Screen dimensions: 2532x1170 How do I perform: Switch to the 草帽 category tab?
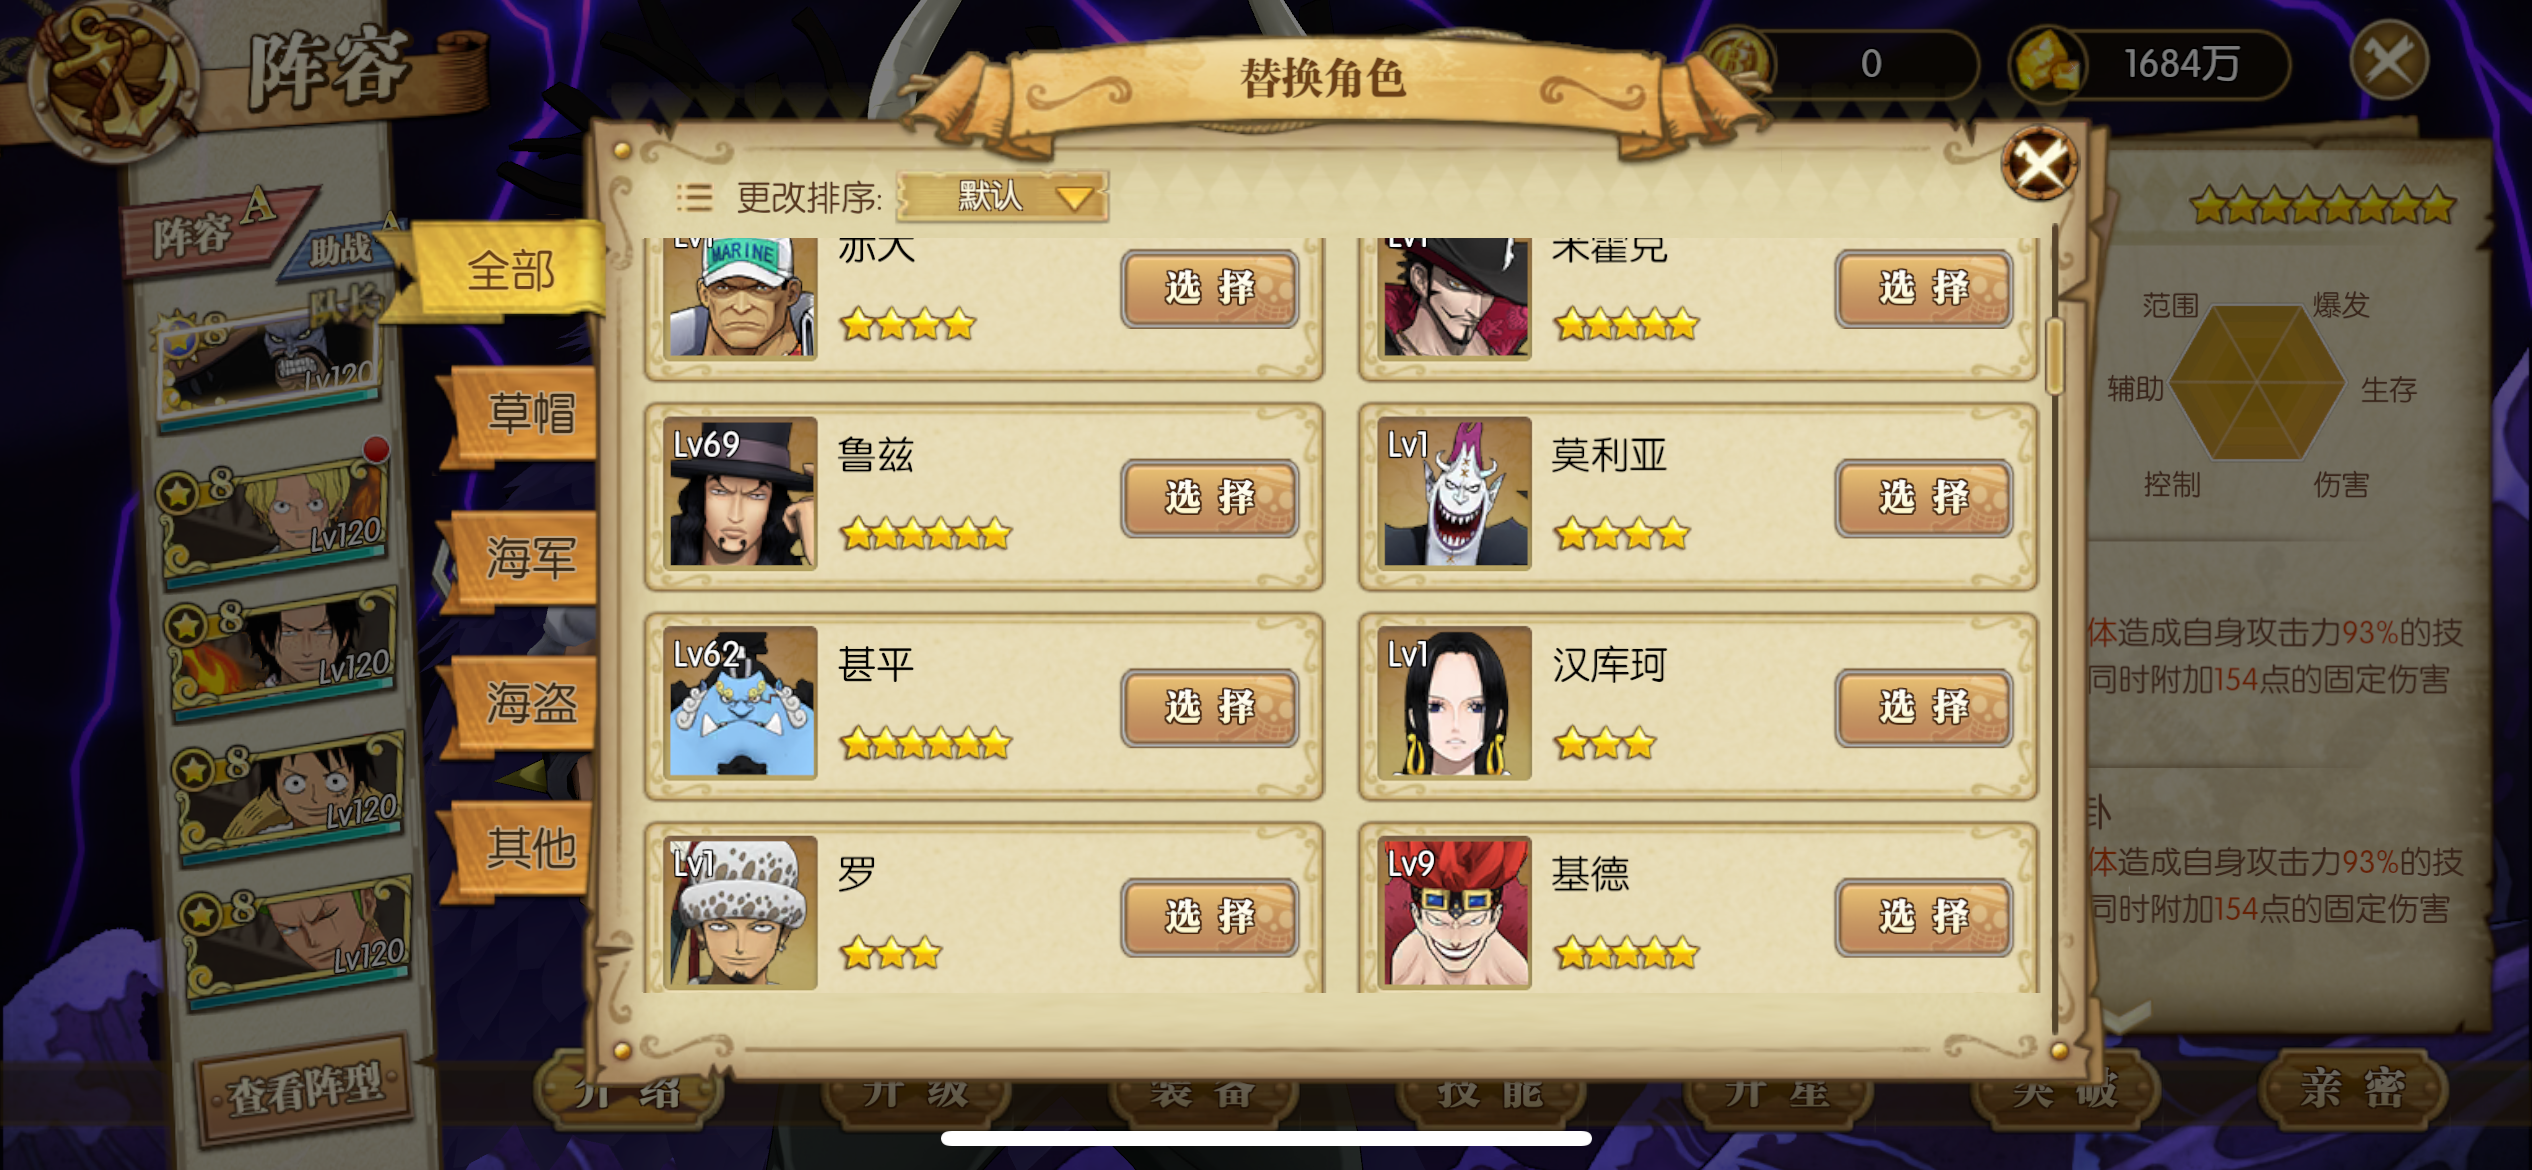(527, 413)
